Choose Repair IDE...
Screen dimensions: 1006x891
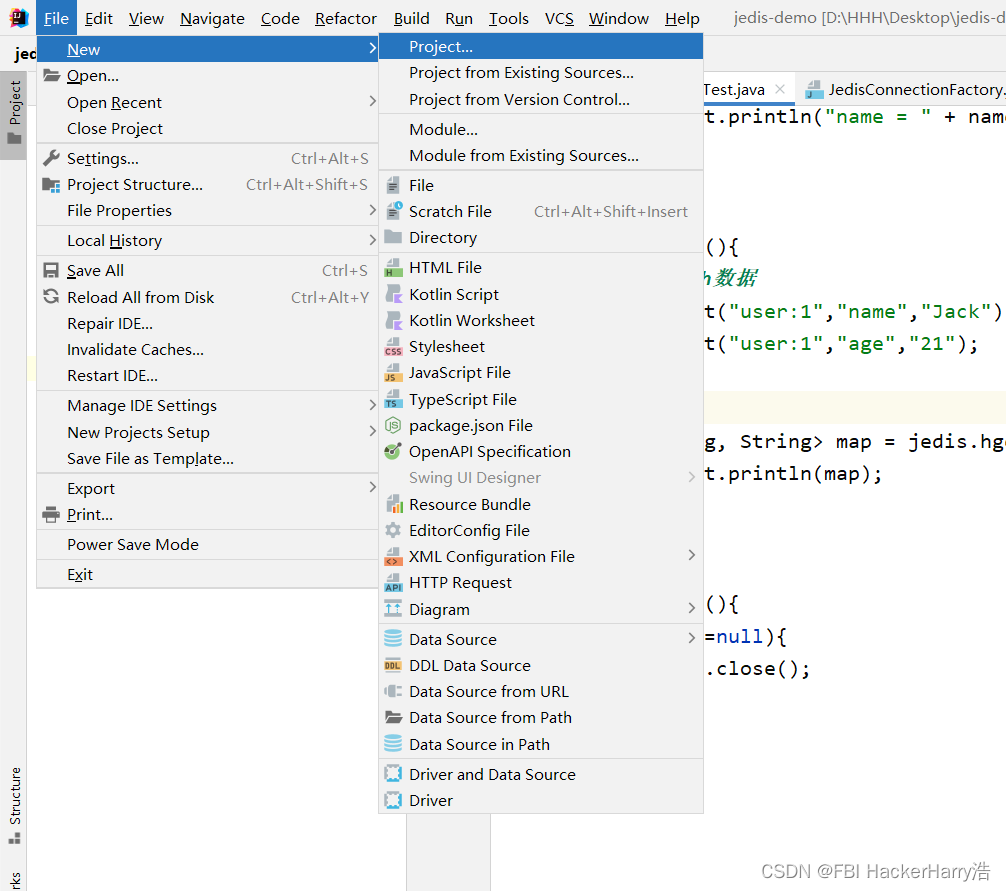207,324
